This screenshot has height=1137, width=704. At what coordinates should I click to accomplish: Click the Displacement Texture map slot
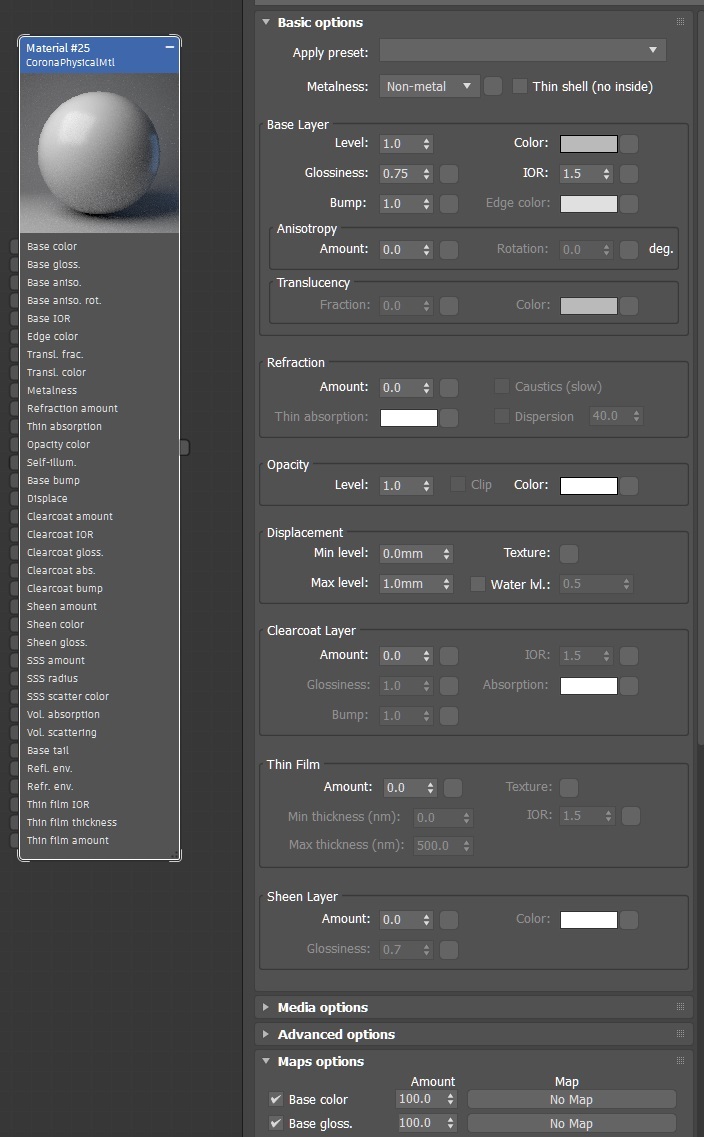click(x=569, y=553)
